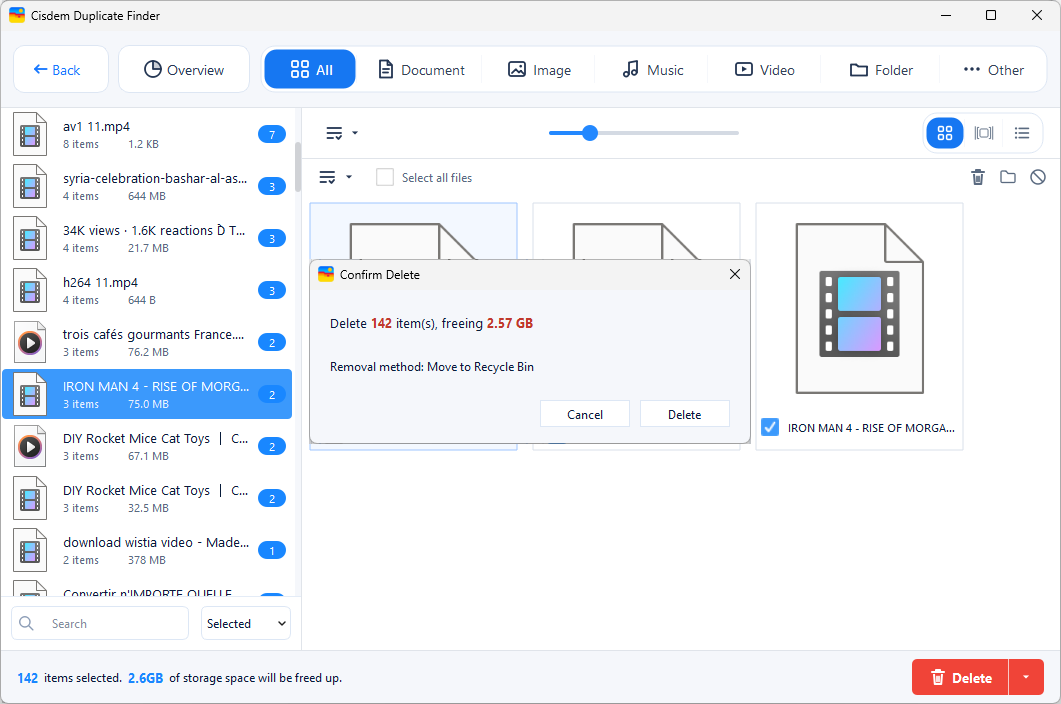Open the Overview pie chart page
Image resolution: width=1061 pixels, height=704 pixels.
click(x=184, y=70)
